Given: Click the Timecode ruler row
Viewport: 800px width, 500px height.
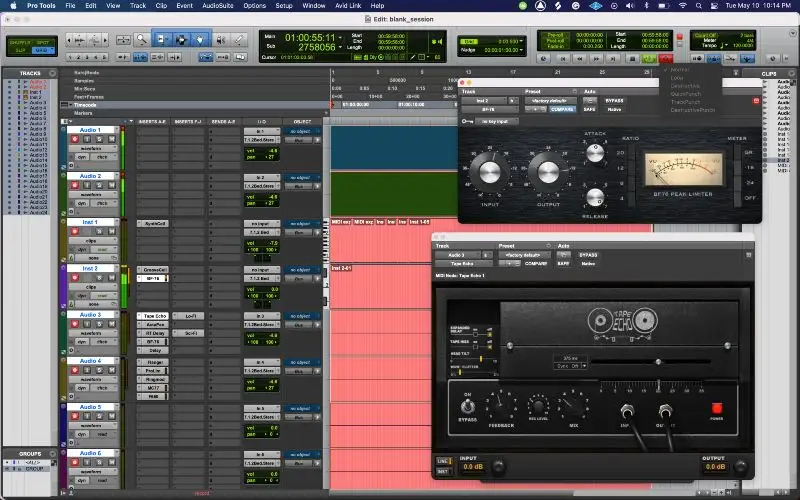Looking at the screenshot, I should [195, 105].
